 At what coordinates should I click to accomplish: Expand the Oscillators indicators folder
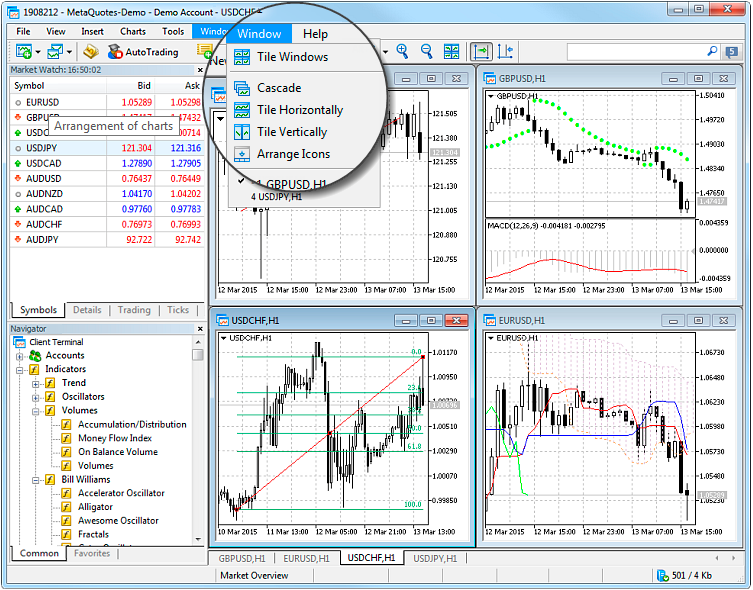[36, 397]
